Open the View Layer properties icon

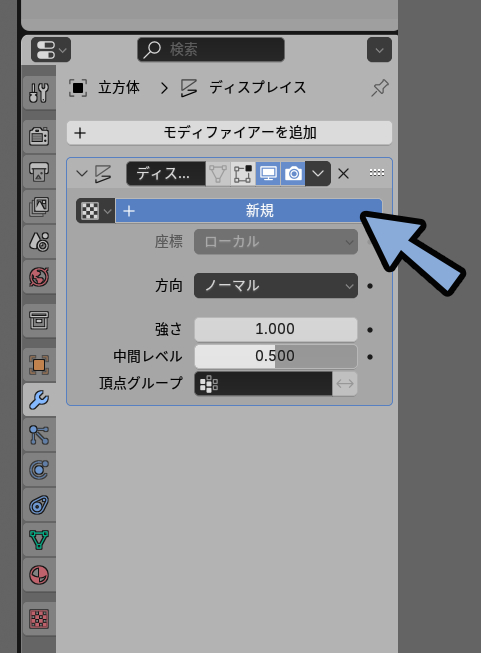(39, 206)
